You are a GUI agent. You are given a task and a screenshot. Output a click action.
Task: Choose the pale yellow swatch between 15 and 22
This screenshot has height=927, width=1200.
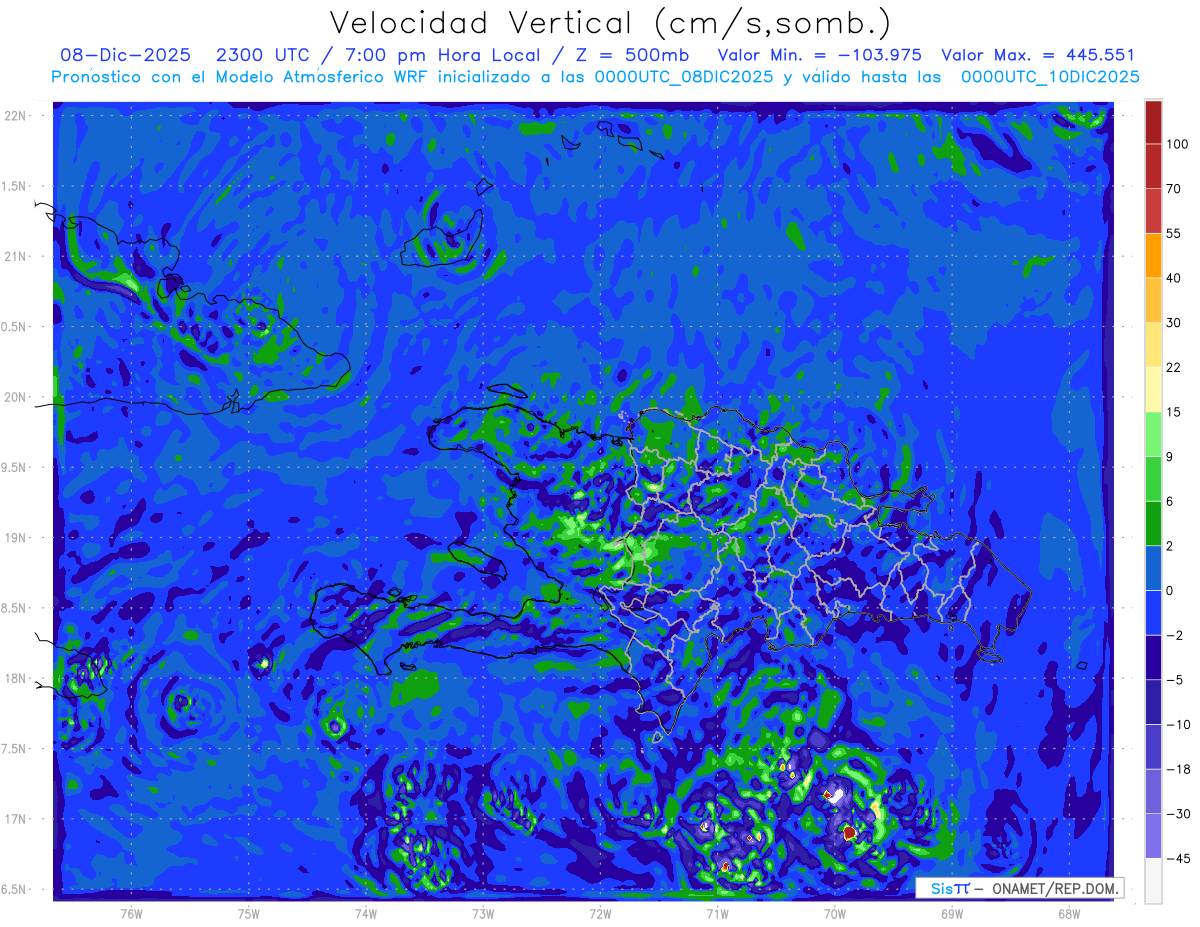(x=1153, y=389)
